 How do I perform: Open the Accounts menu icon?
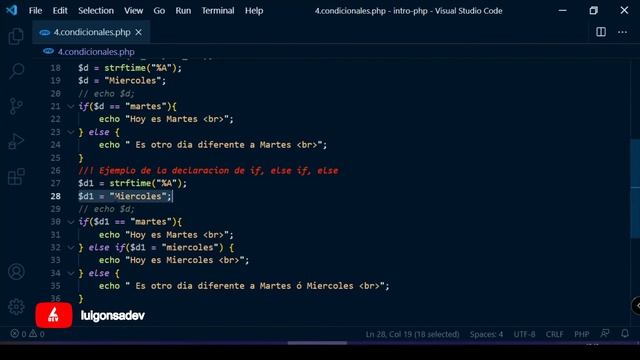pyautogui.click(x=16, y=271)
